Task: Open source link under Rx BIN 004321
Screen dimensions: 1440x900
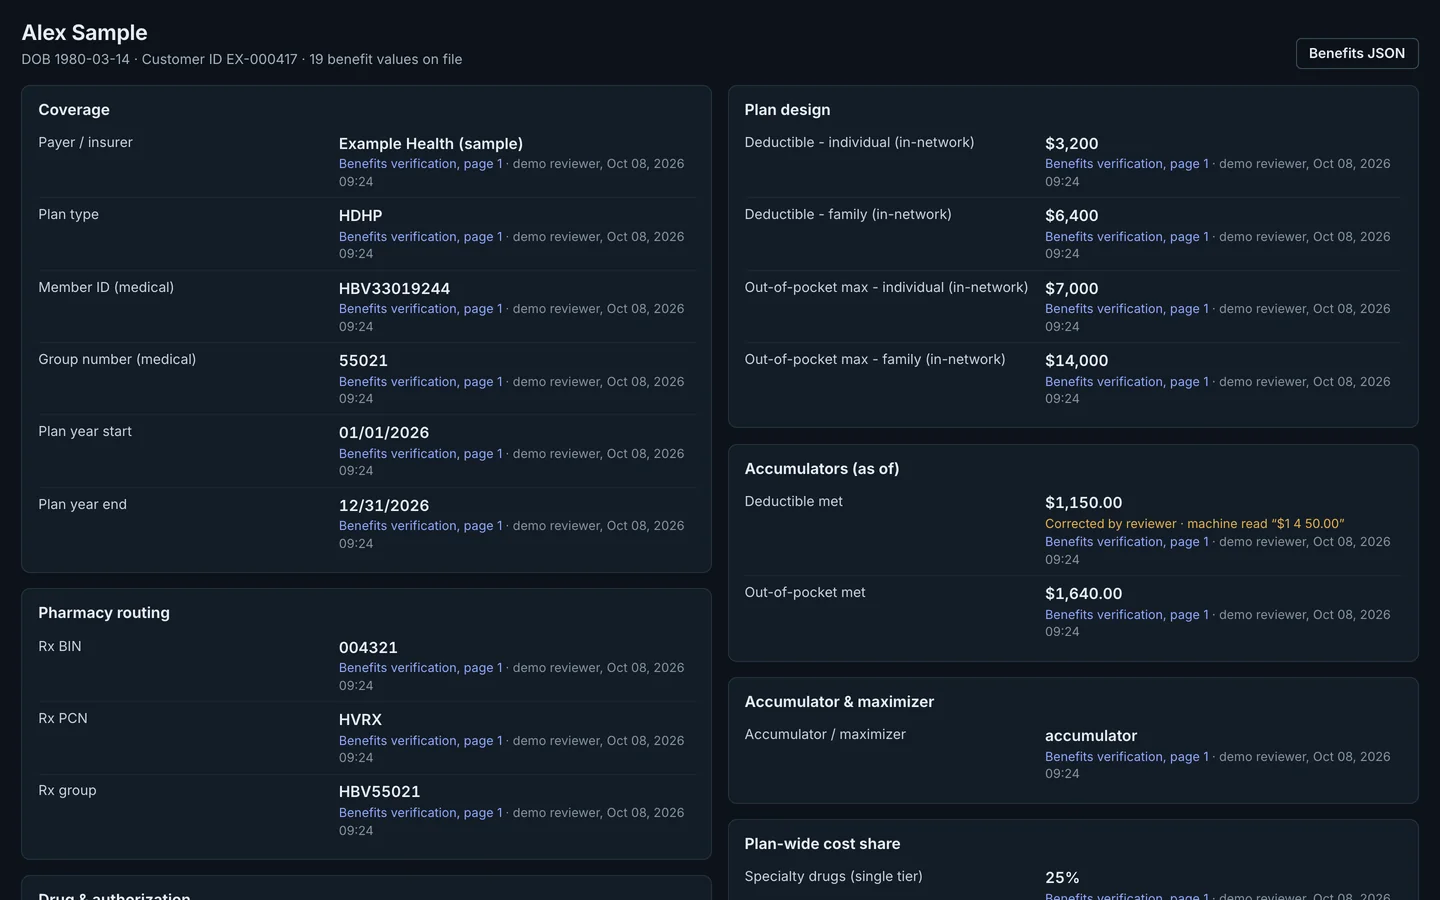Action: (x=421, y=668)
